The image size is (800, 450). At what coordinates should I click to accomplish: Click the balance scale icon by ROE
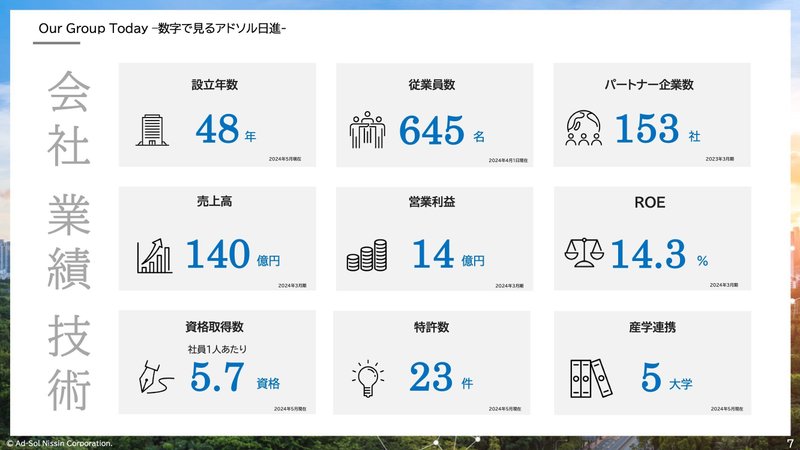pyautogui.click(x=584, y=253)
